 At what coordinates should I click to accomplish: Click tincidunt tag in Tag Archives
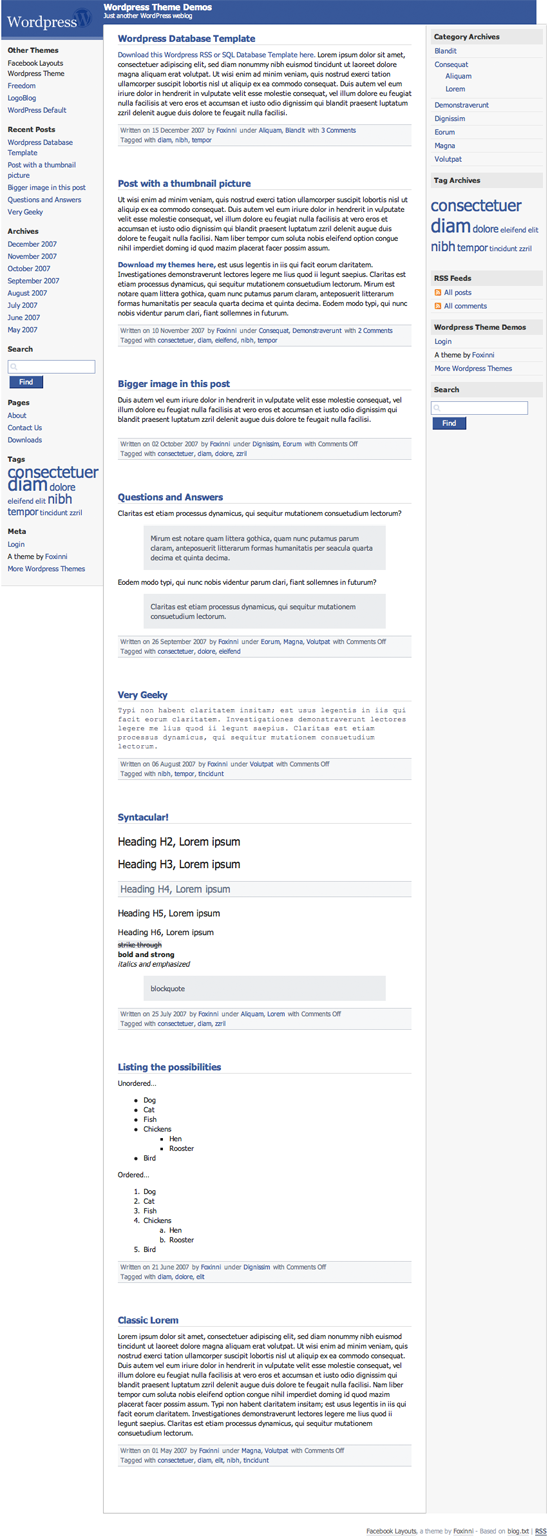coord(503,249)
